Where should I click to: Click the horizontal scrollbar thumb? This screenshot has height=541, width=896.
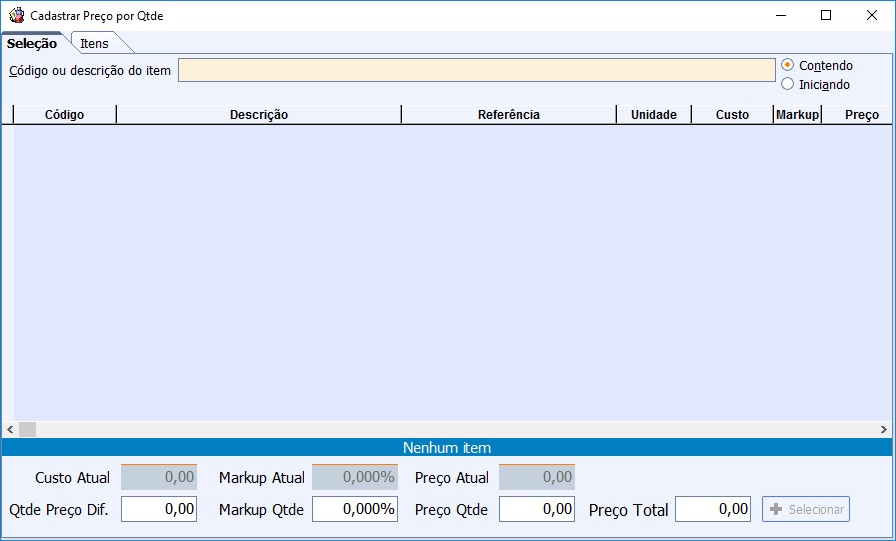(x=27, y=429)
